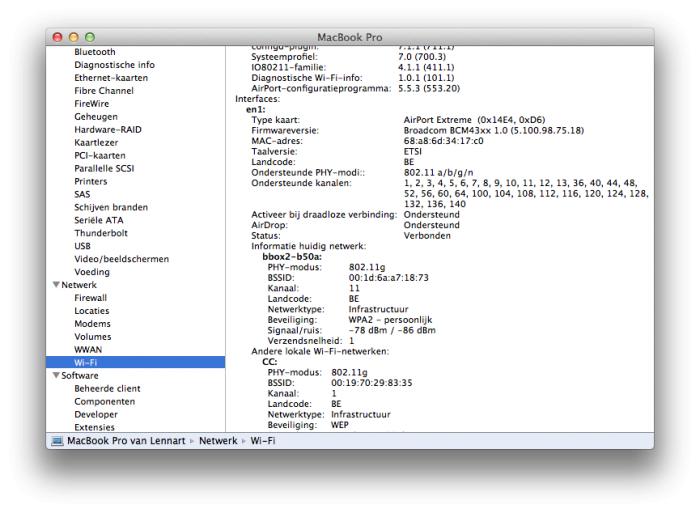Click 'AirPort Extreme' card type value
This screenshot has width=700, height=513.
point(474,120)
